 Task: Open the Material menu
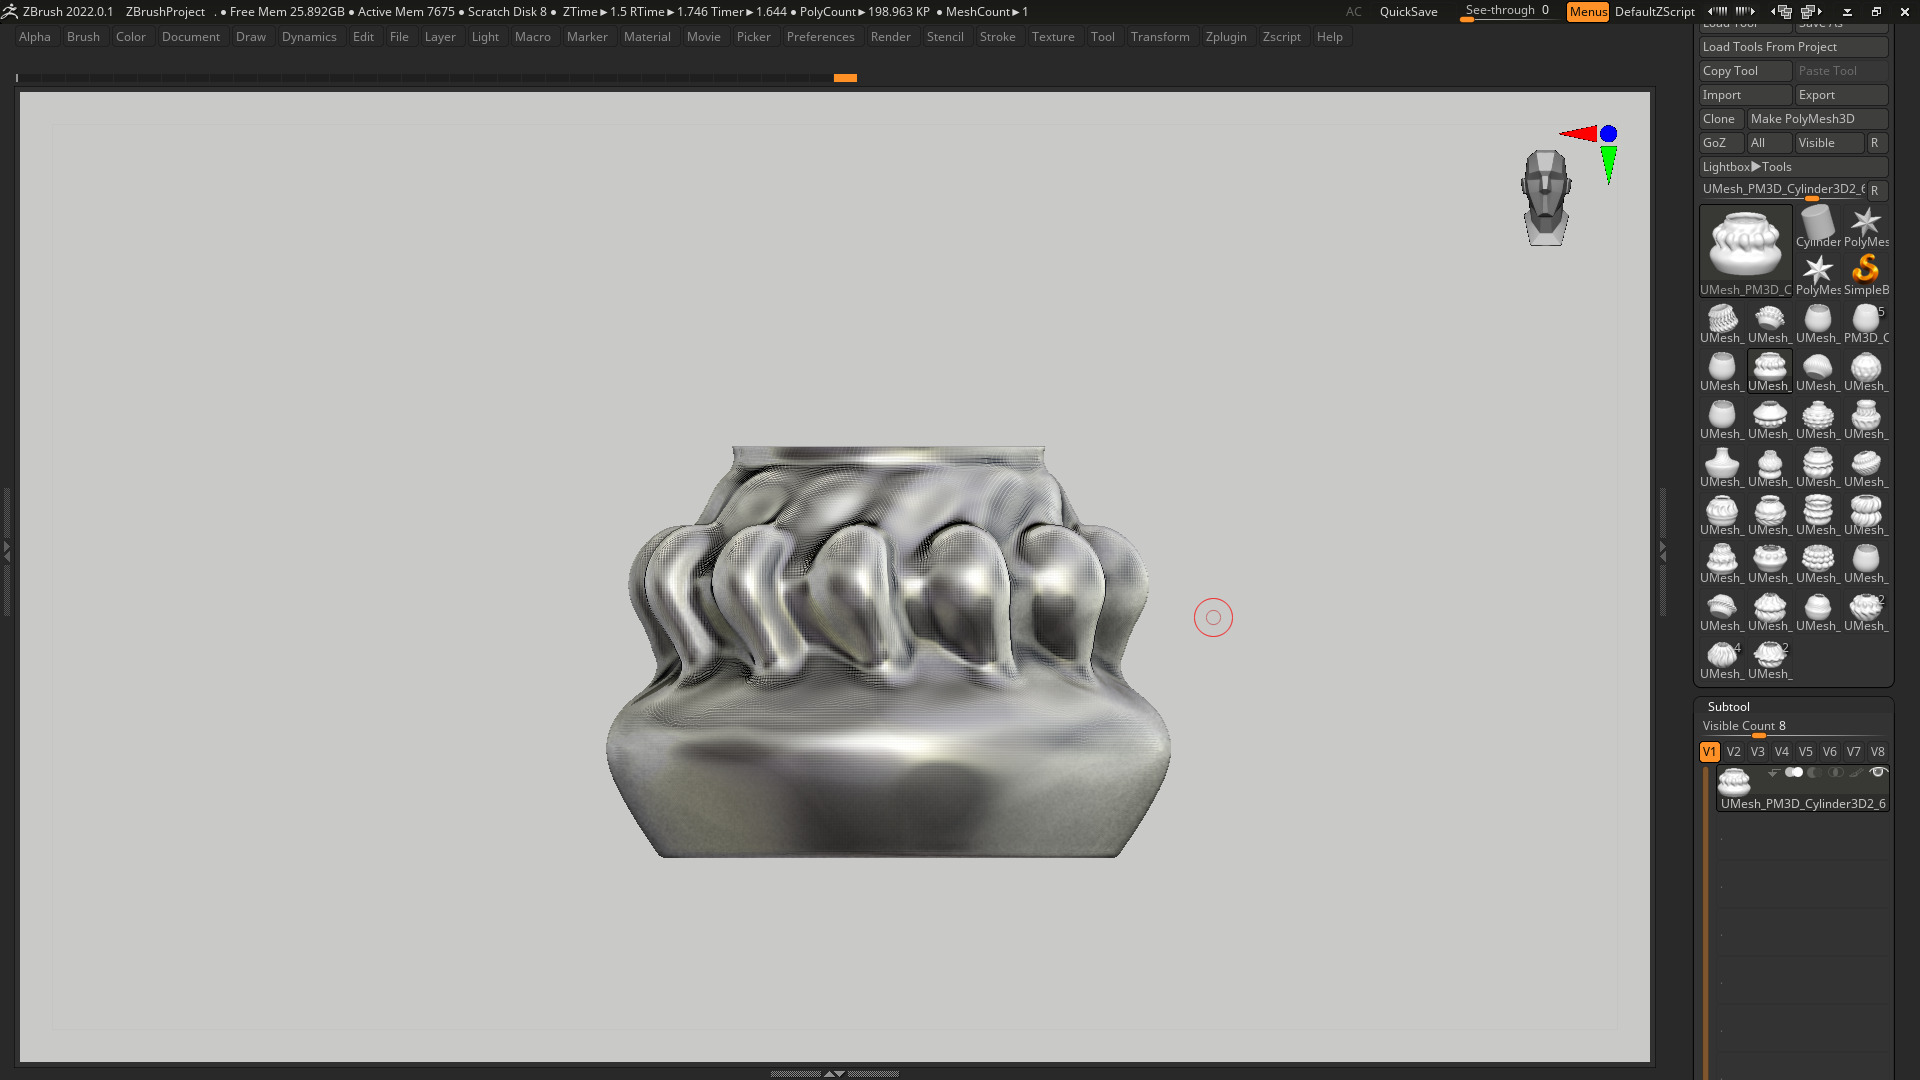click(x=647, y=37)
